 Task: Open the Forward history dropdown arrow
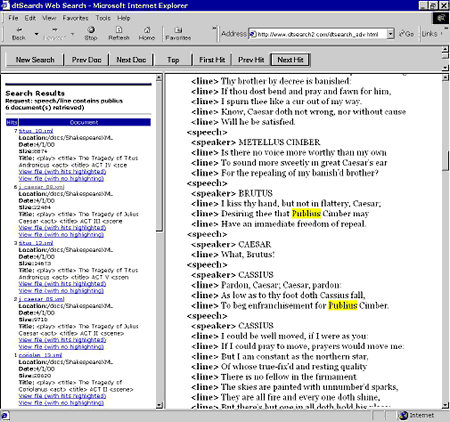(72, 34)
